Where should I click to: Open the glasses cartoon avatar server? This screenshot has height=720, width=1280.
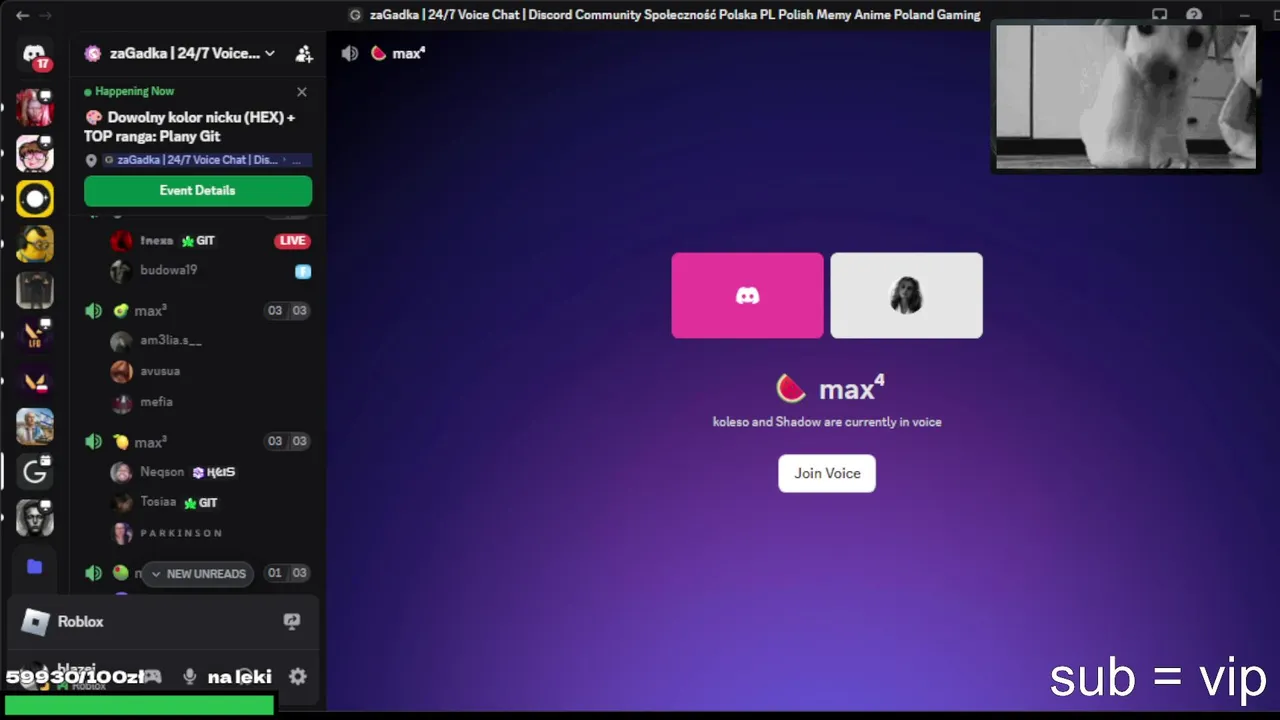35,153
